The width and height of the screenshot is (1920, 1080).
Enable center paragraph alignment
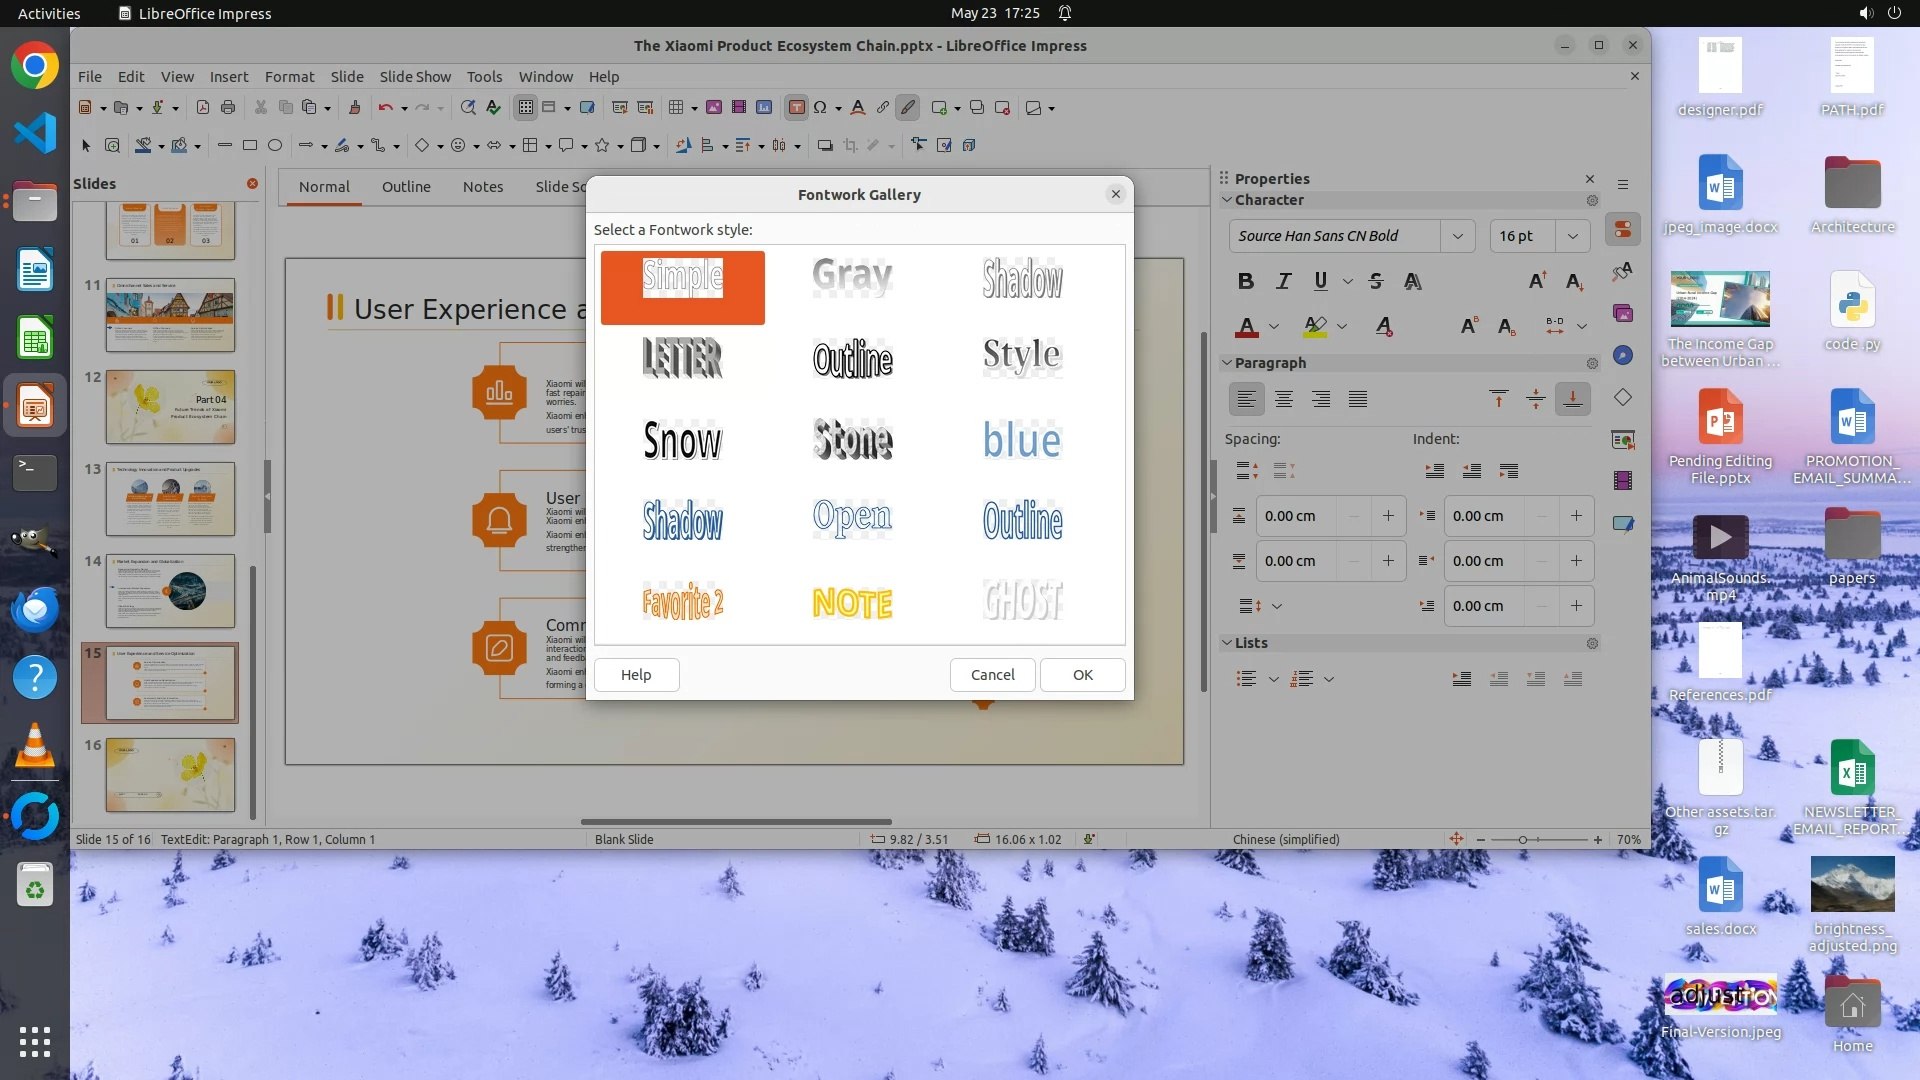1284,399
